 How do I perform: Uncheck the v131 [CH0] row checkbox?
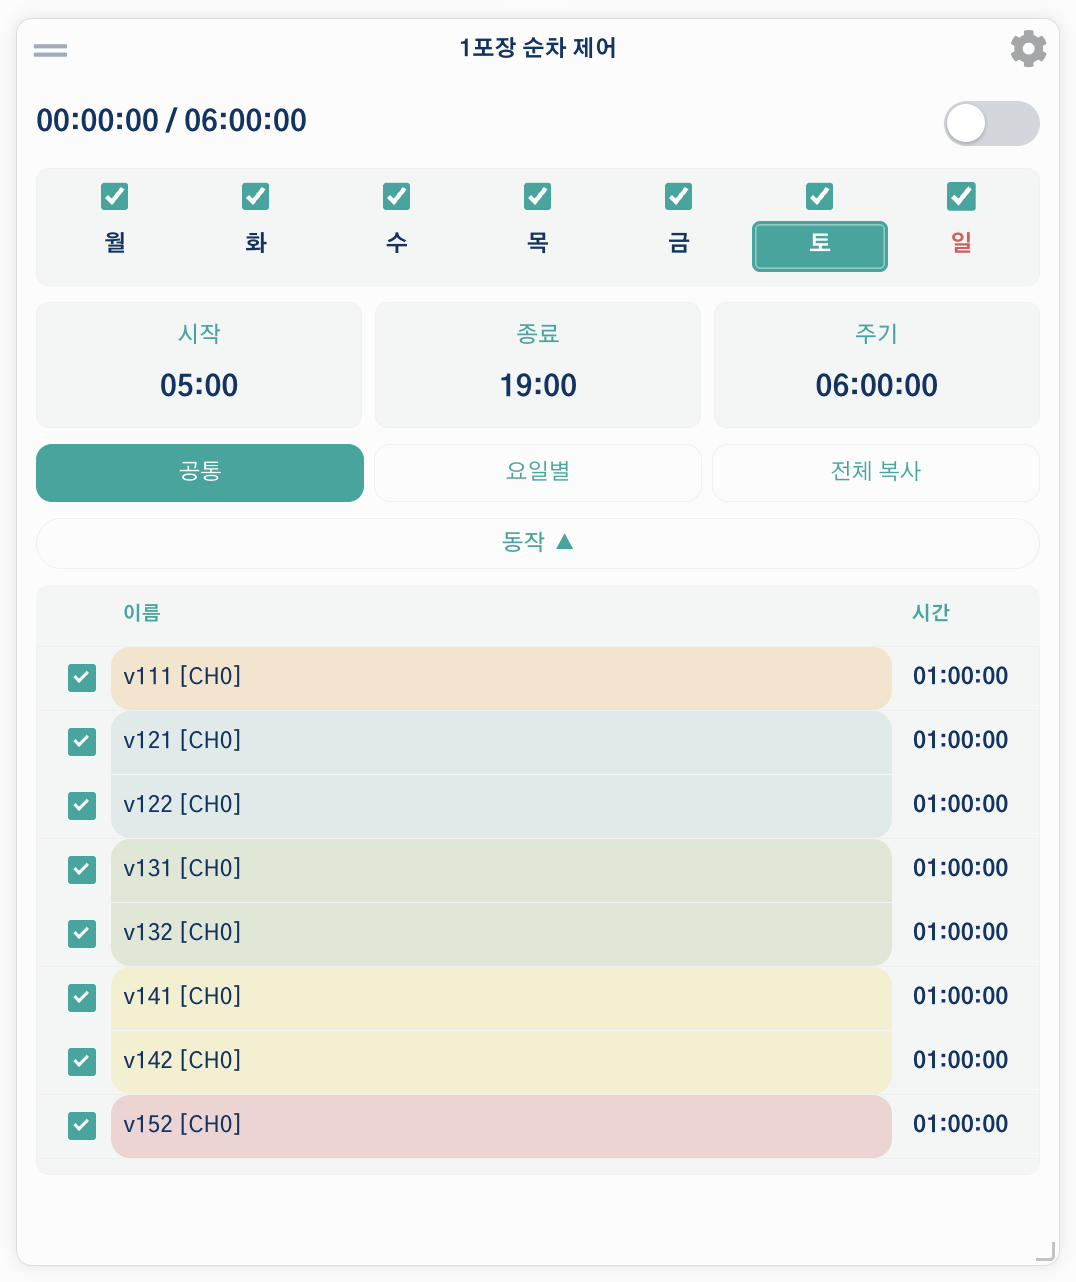point(82,870)
